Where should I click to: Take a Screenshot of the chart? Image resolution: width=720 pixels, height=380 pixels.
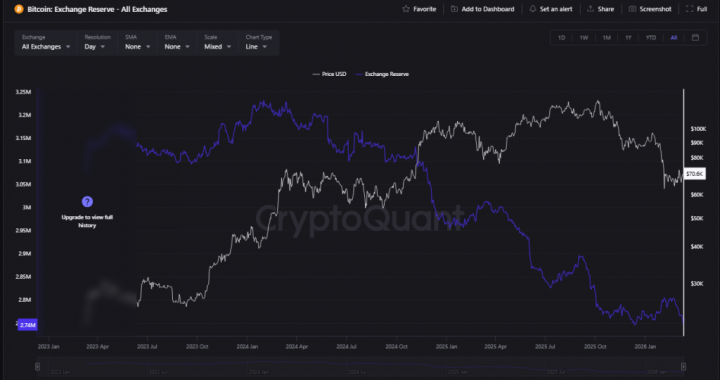pos(650,9)
